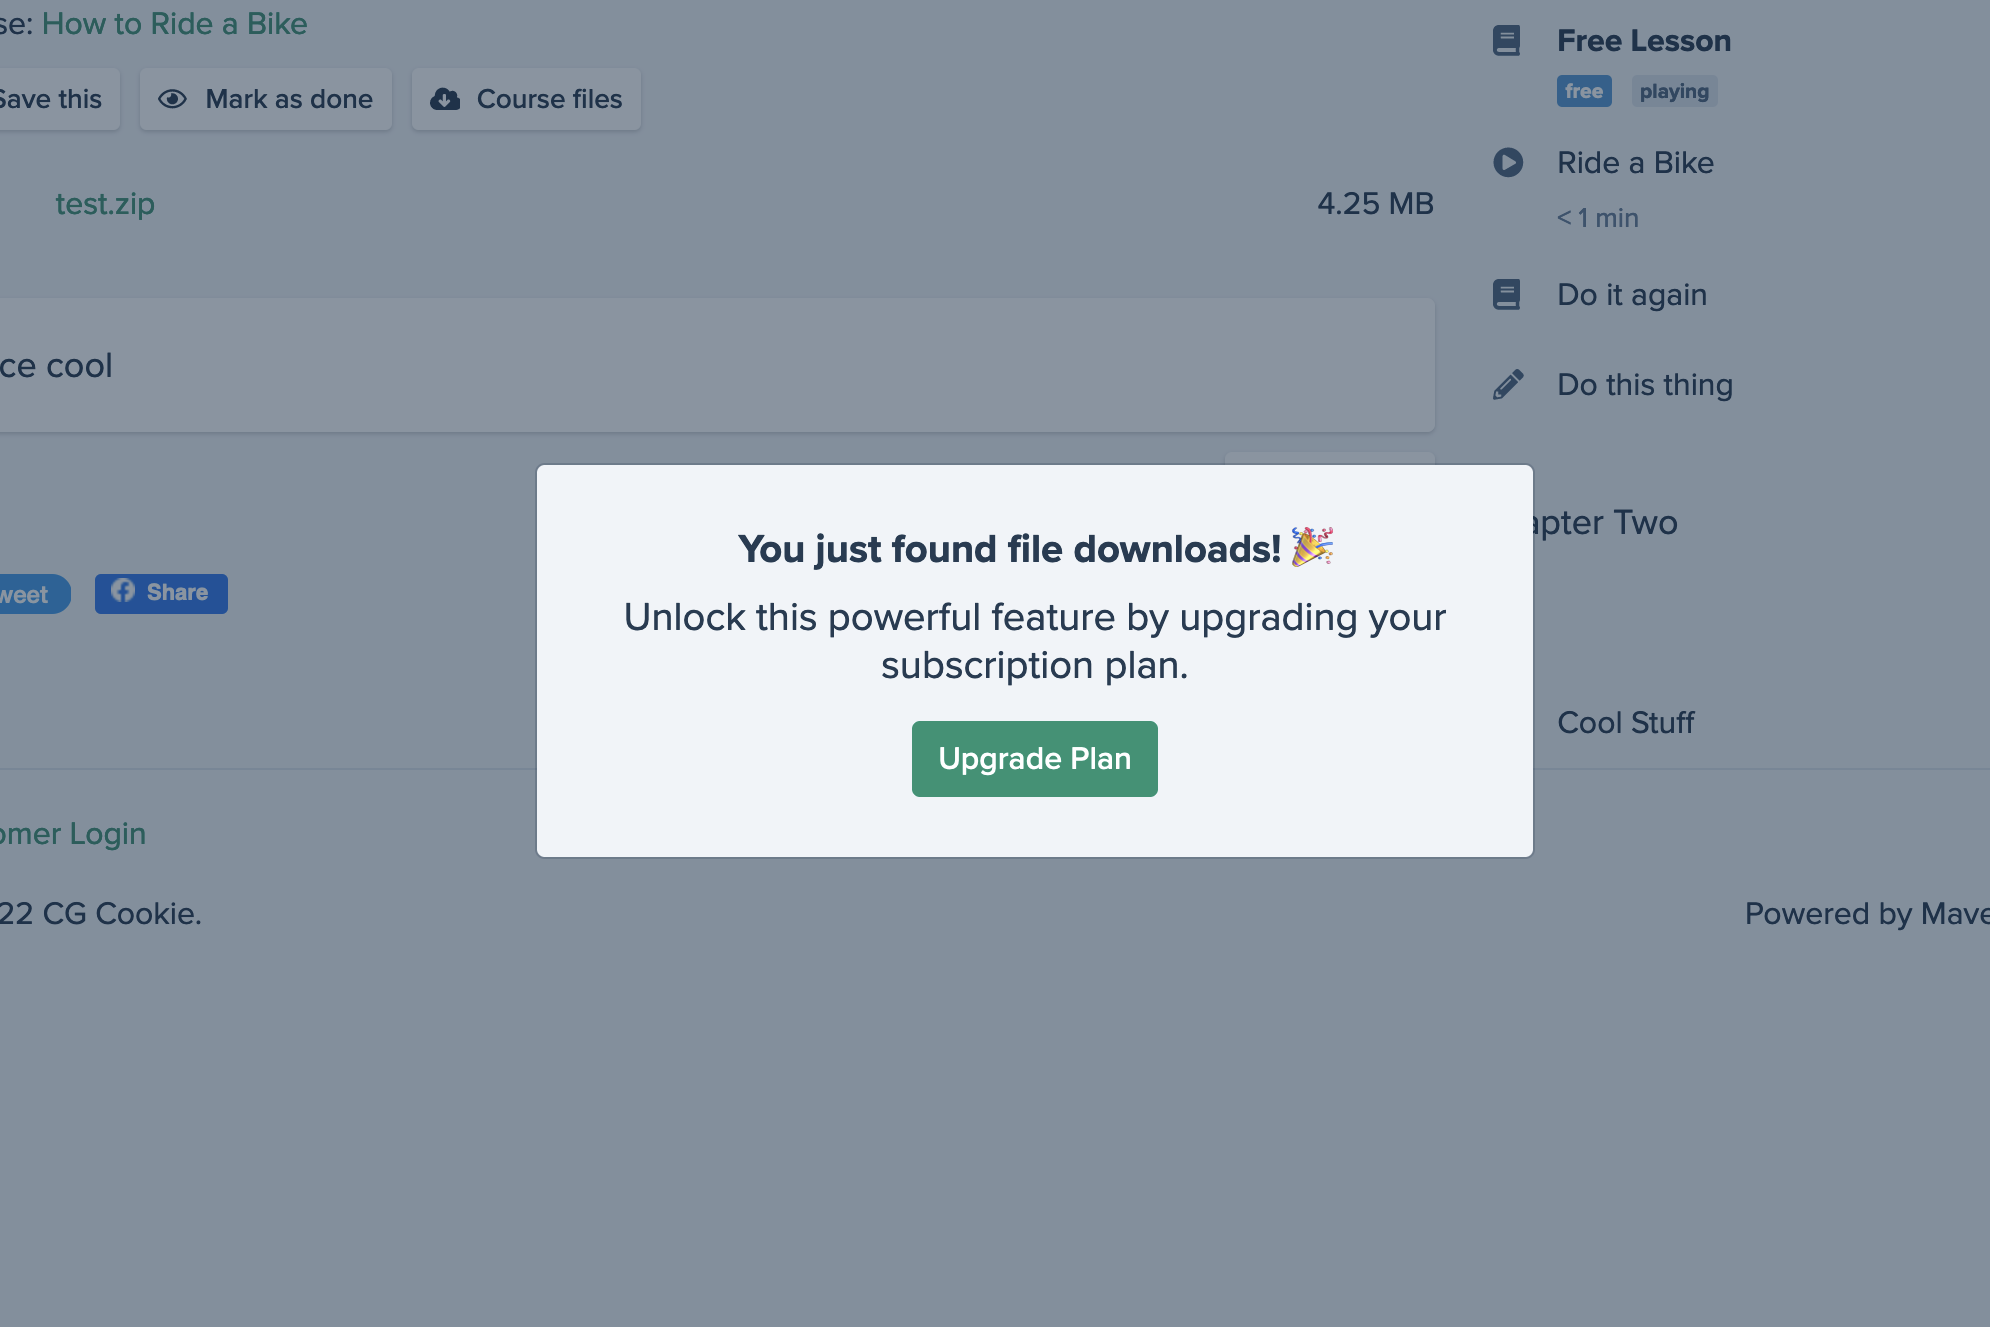Click the play icon beside Ride a Bike
The image size is (1990, 1327).
coord(1508,162)
